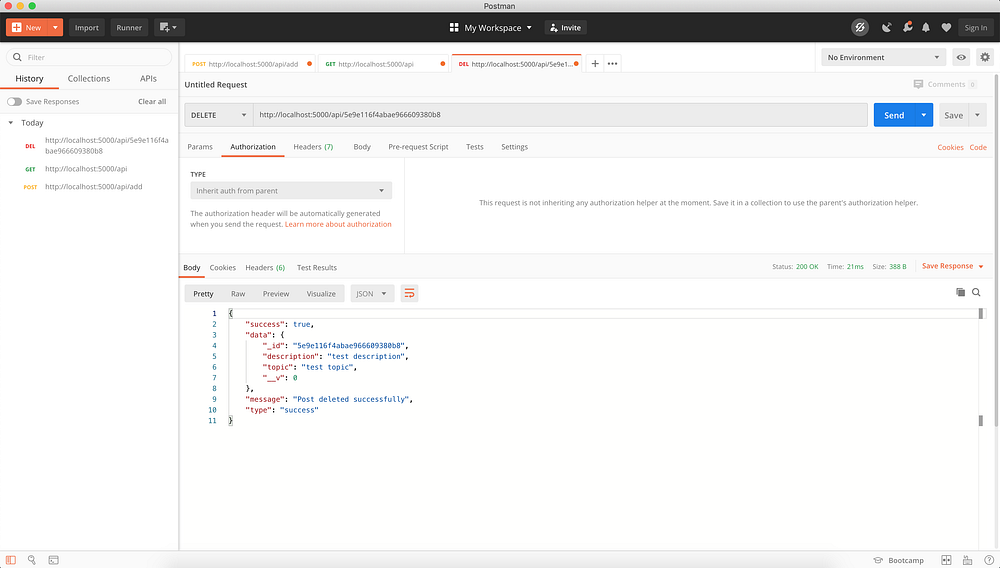Switch to the Collections sidebar tab

(89, 78)
